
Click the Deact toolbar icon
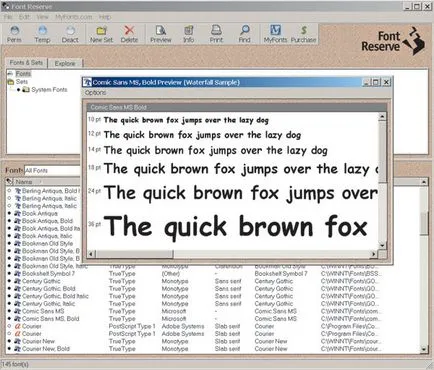[x=70, y=34]
